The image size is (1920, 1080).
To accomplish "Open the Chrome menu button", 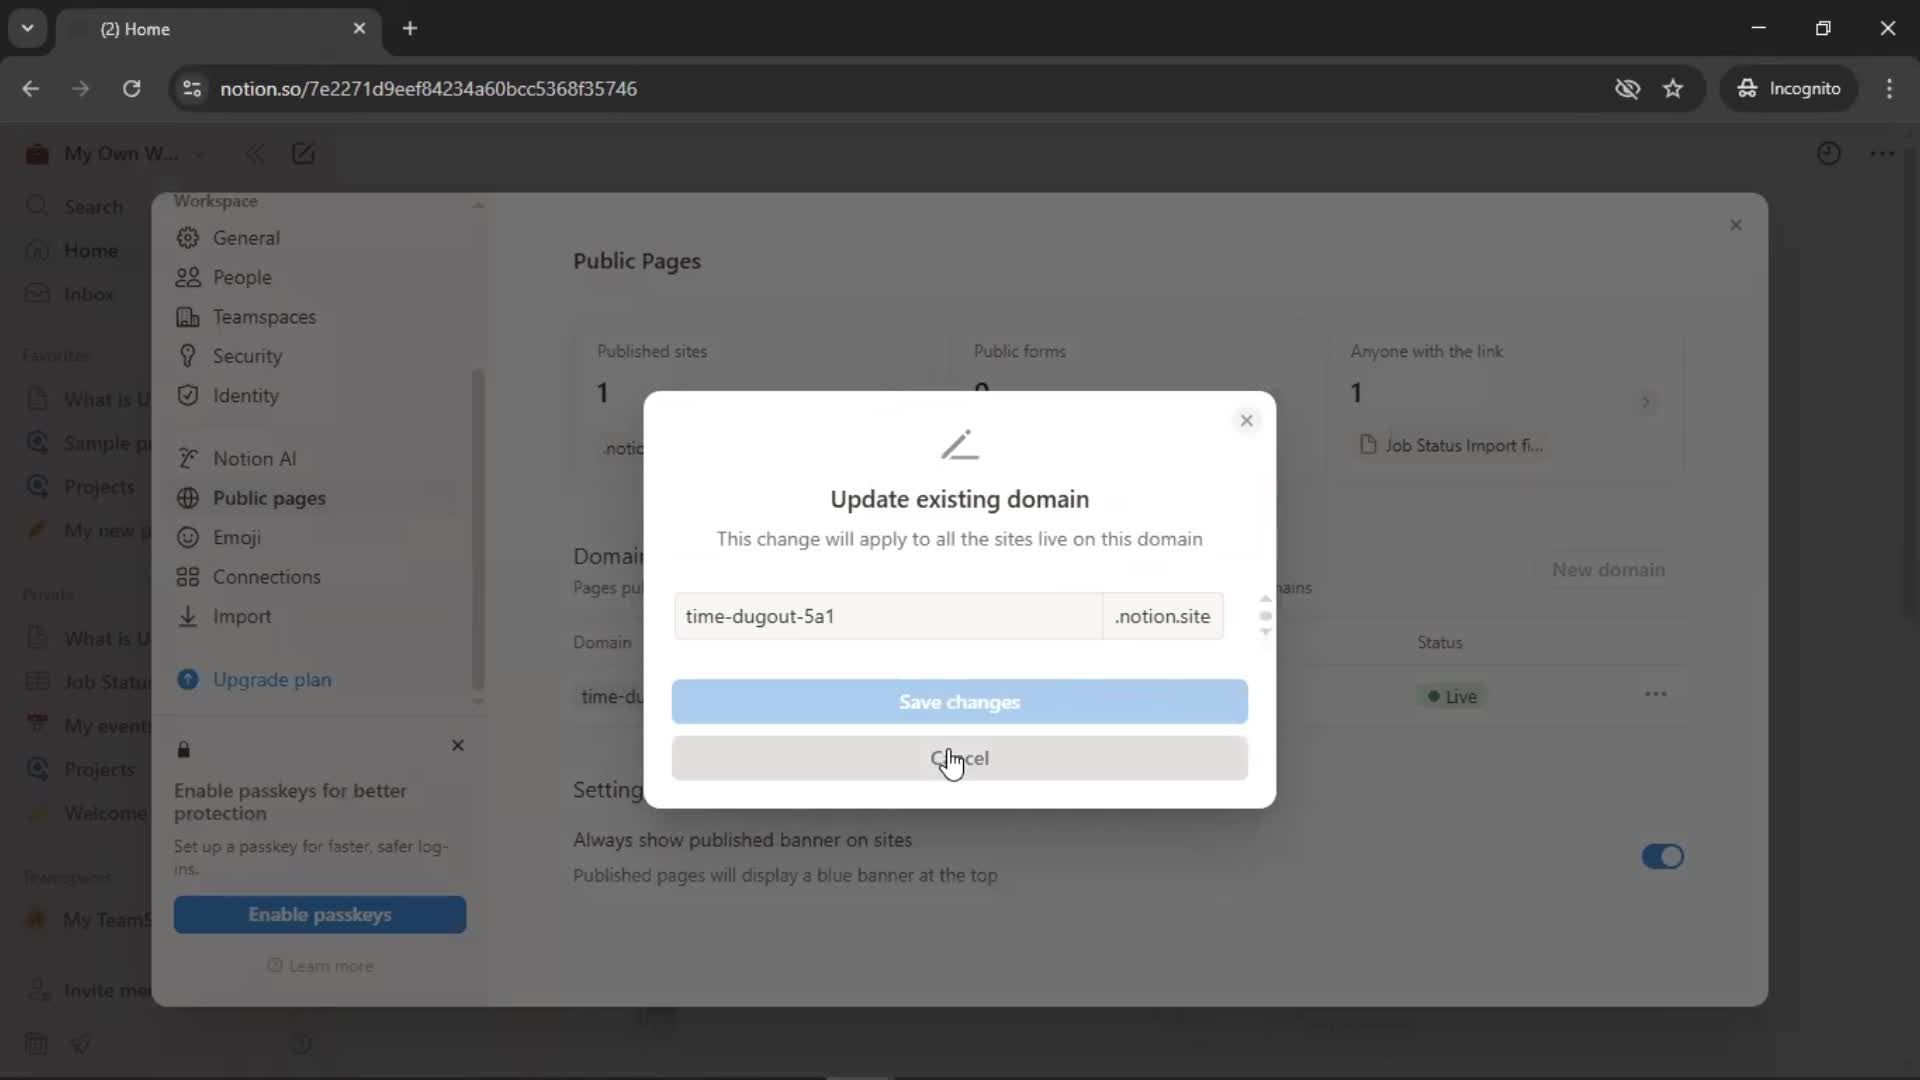I will pos(1889,88).
